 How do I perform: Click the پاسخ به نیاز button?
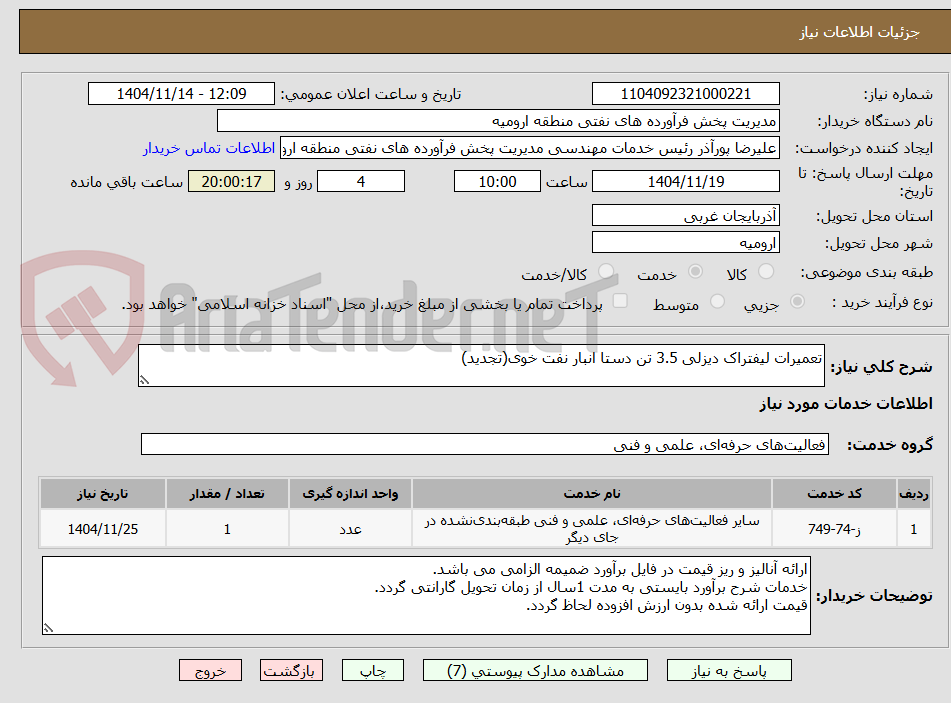[729, 670]
